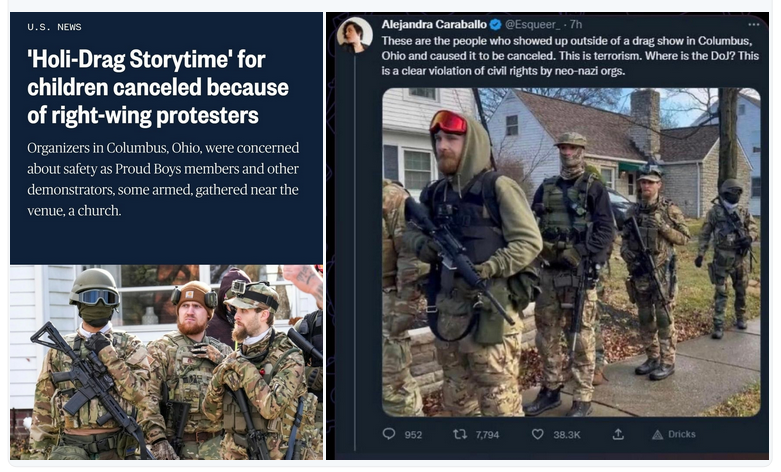Viewport: 781px width, 472px height.
Task: Select the U.S. NEWS section label
Action: tap(54, 27)
